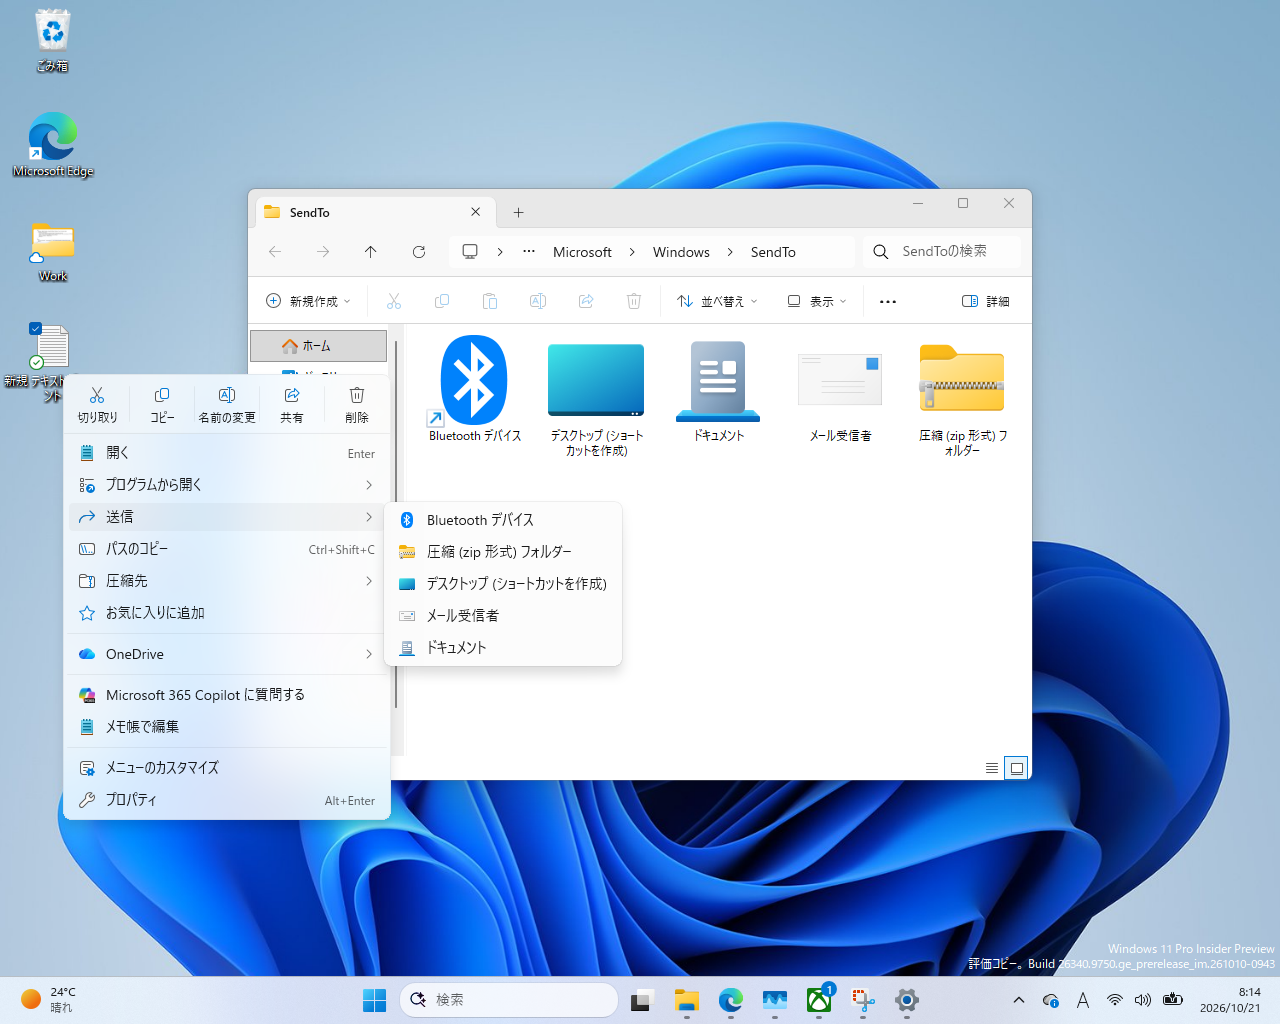Open the 表示 view dropdown
The height and width of the screenshot is (1024, 1280).
[x=817, y=301]
